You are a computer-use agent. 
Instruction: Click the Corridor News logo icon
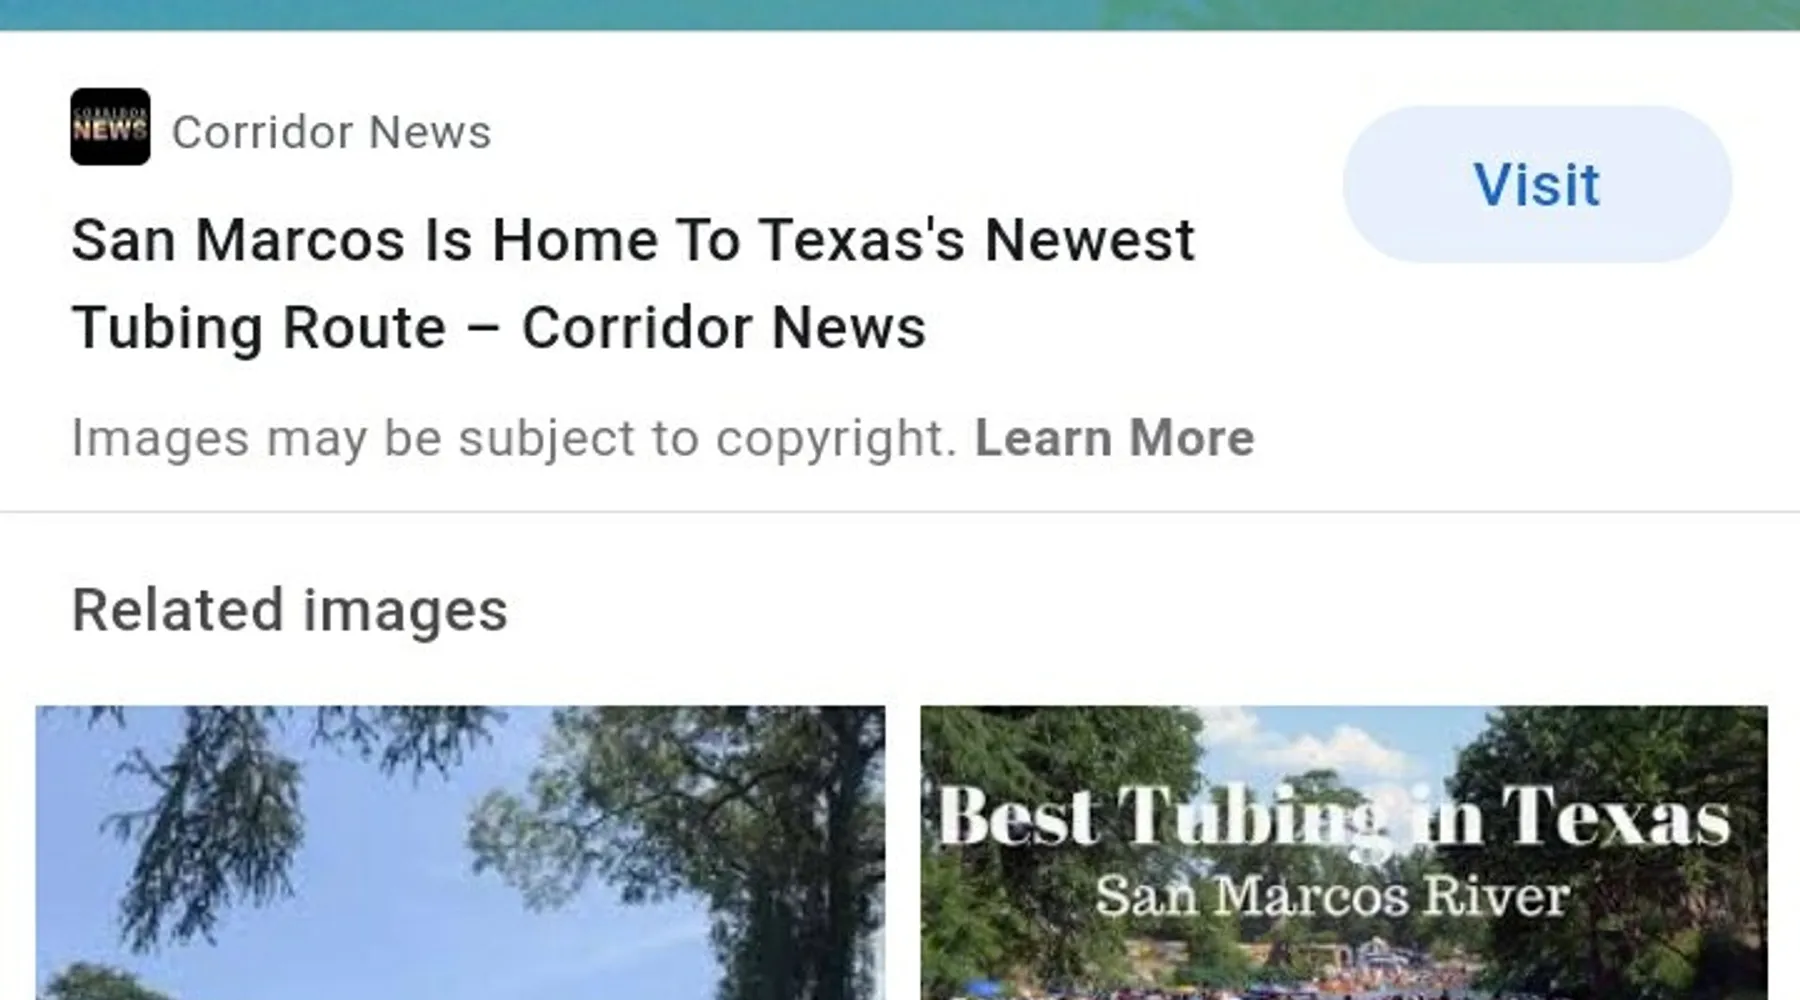pos(110,127)
